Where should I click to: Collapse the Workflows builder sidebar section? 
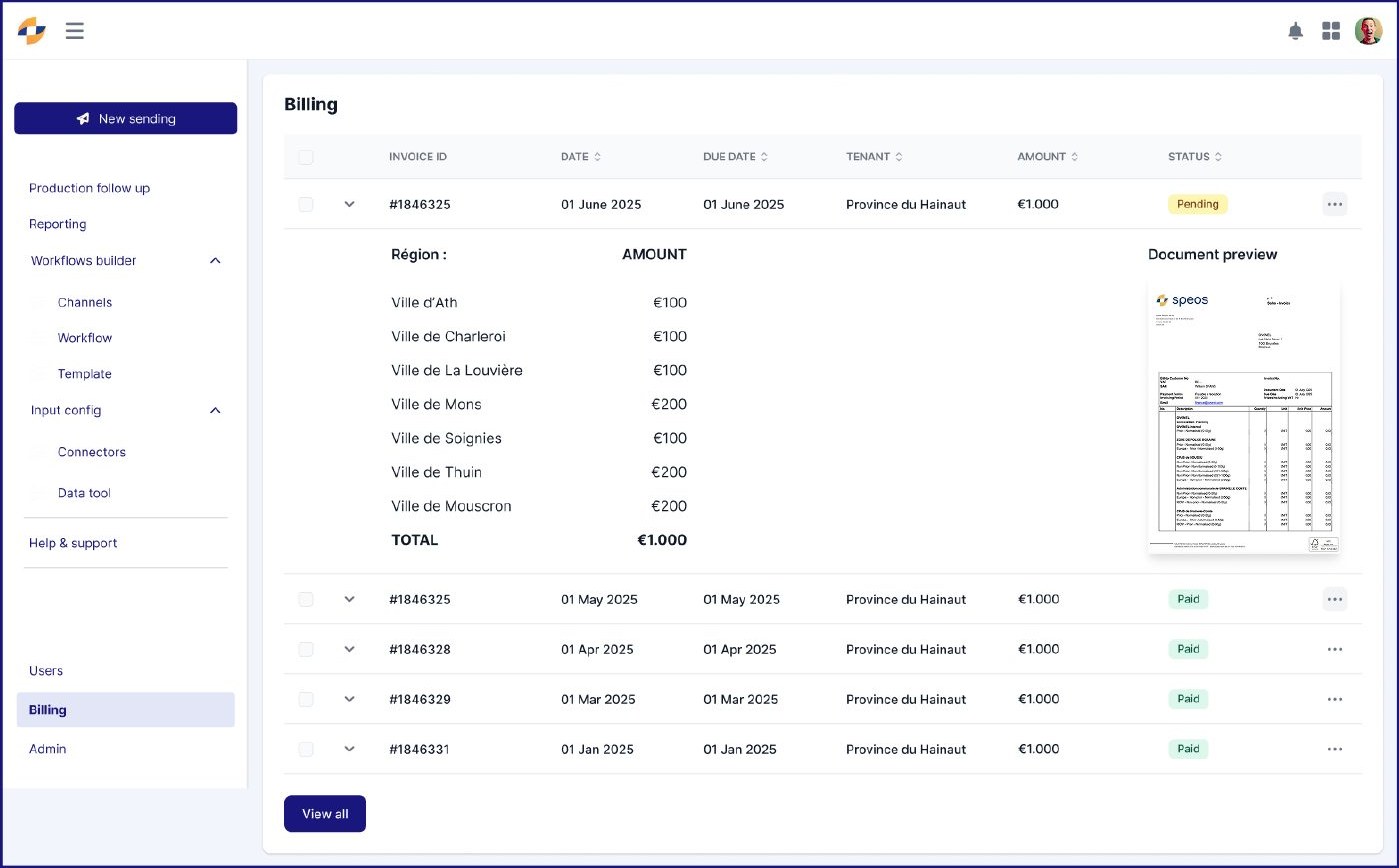pos(215,261)
